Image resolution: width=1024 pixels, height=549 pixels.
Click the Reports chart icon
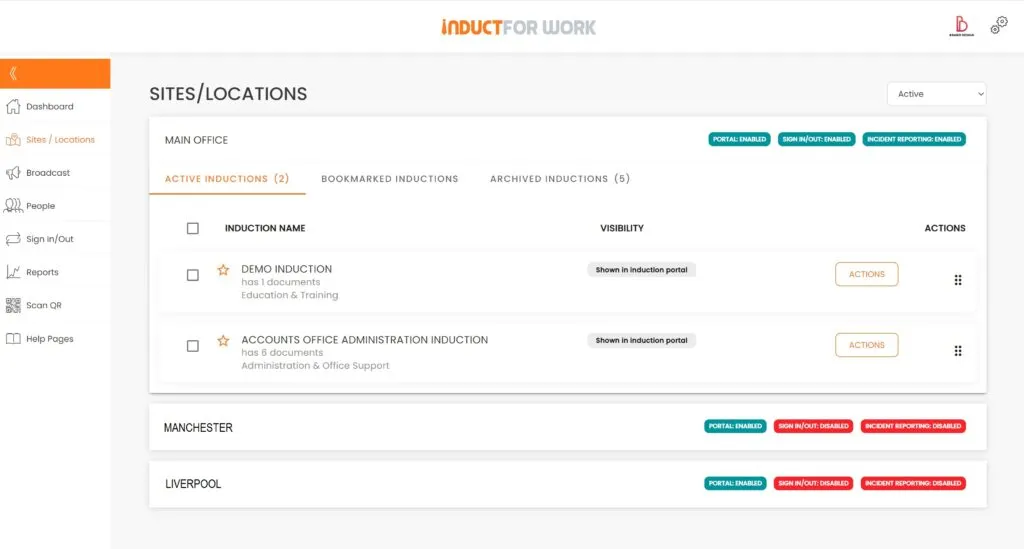13,272
